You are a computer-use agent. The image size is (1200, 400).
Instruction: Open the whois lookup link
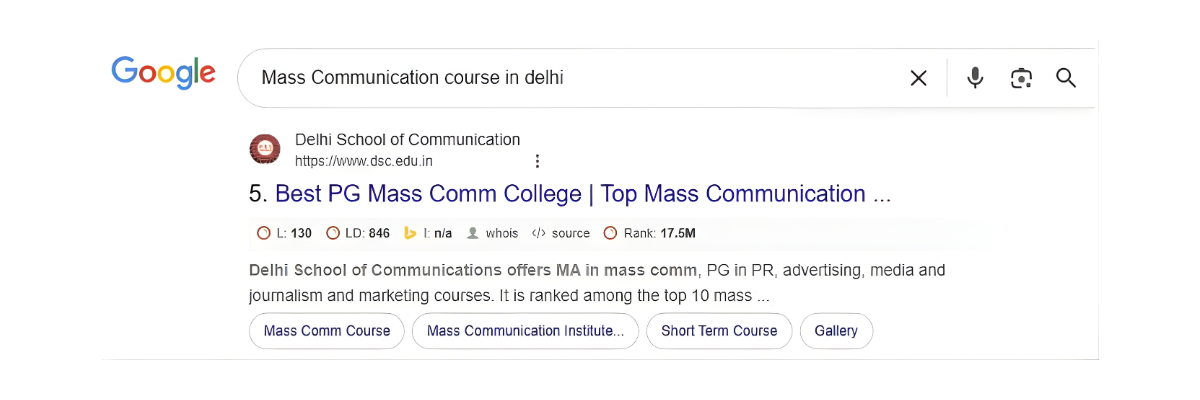tap(493, 233)
